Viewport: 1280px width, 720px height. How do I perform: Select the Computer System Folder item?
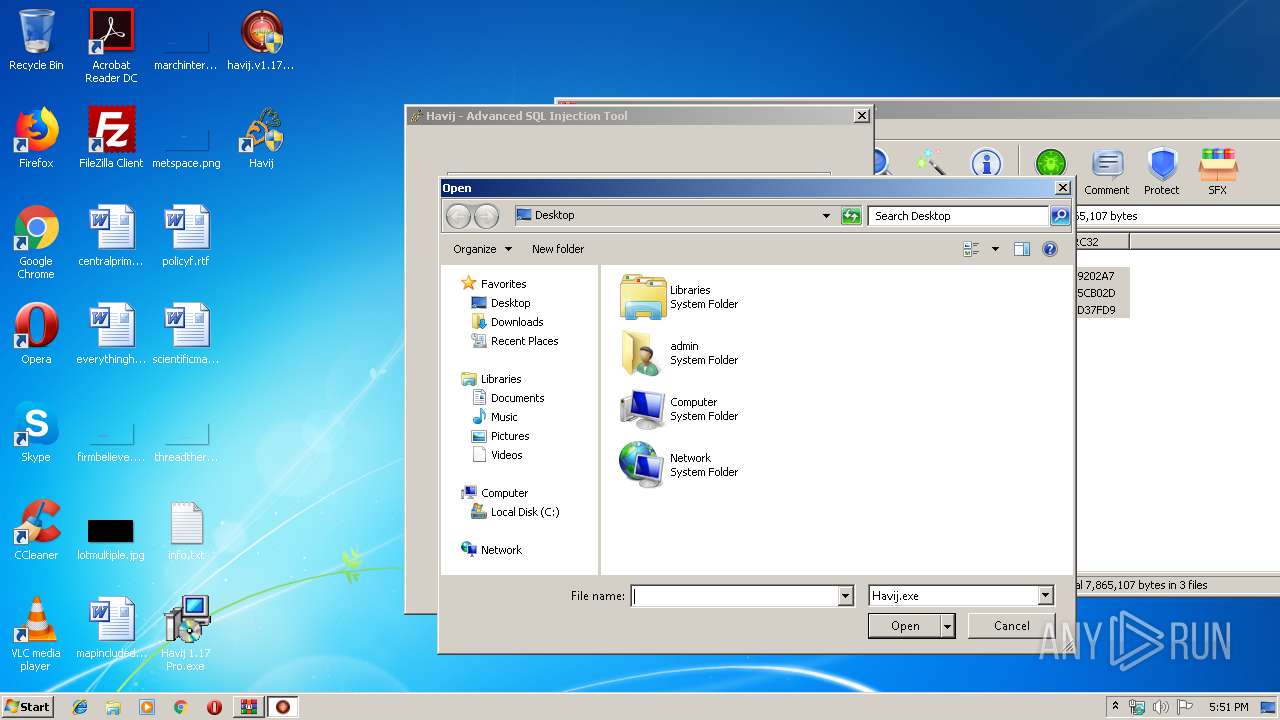[x=680, y=409]
